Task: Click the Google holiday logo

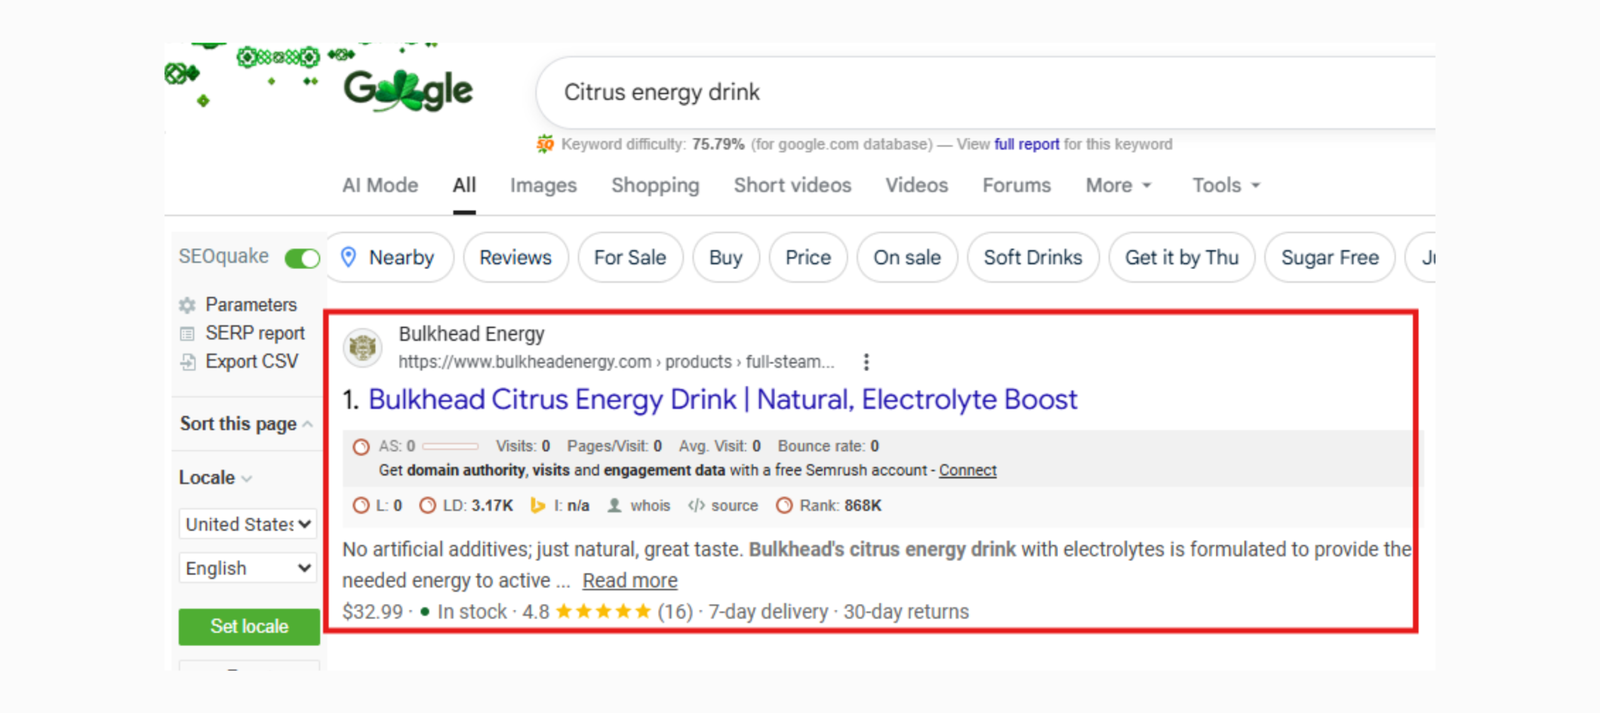Action: (x=408, y=91)
